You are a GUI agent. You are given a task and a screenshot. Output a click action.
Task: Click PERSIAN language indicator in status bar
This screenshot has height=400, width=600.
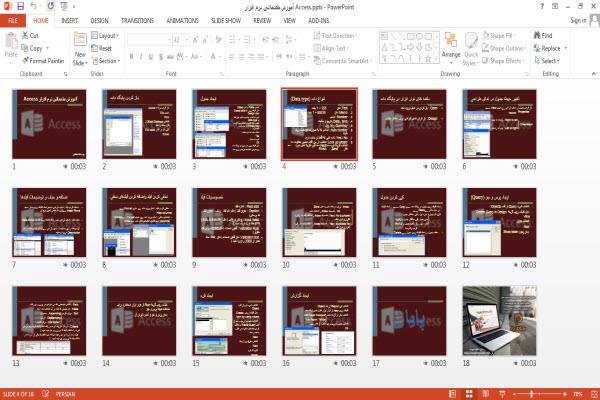pos(65,394)
